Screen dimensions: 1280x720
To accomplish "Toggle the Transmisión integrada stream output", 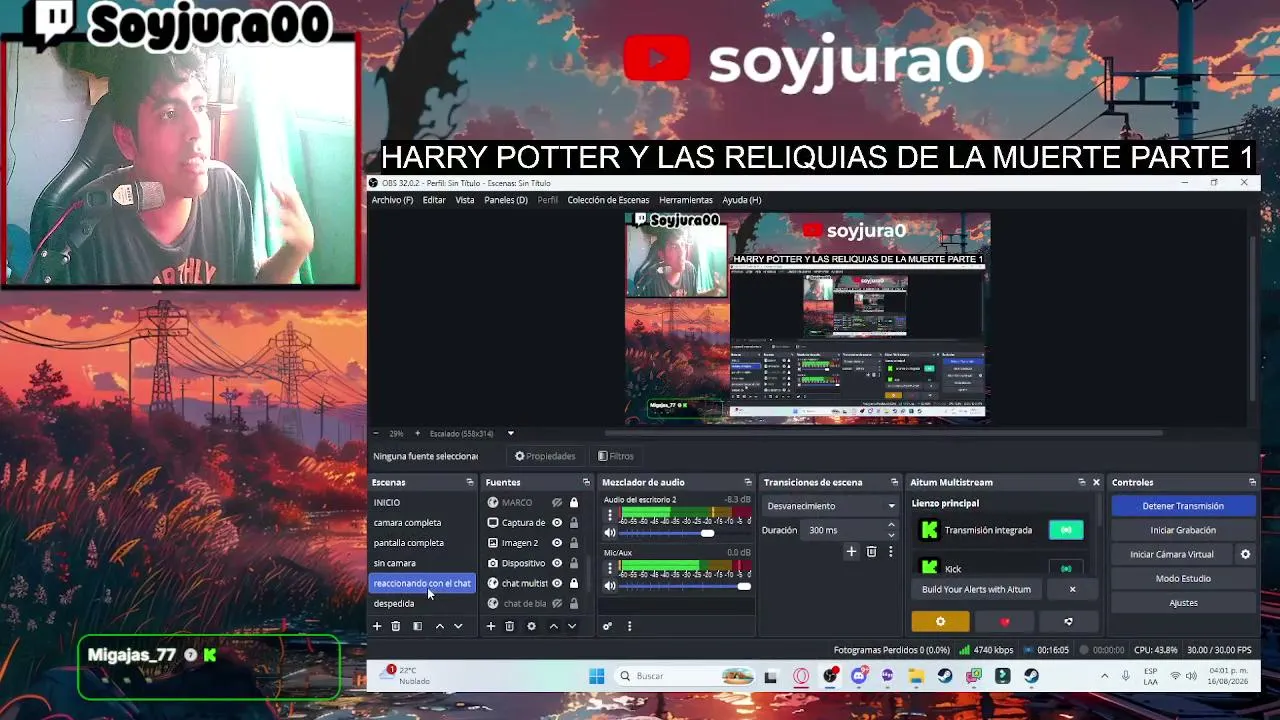I will [x=1066, y=530].
